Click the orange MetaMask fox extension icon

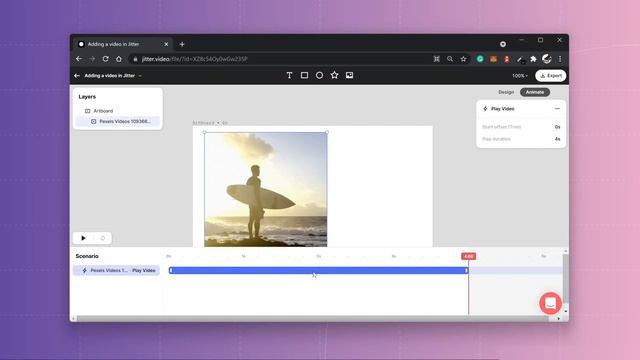pyautogui.click(x=493, y=59)
